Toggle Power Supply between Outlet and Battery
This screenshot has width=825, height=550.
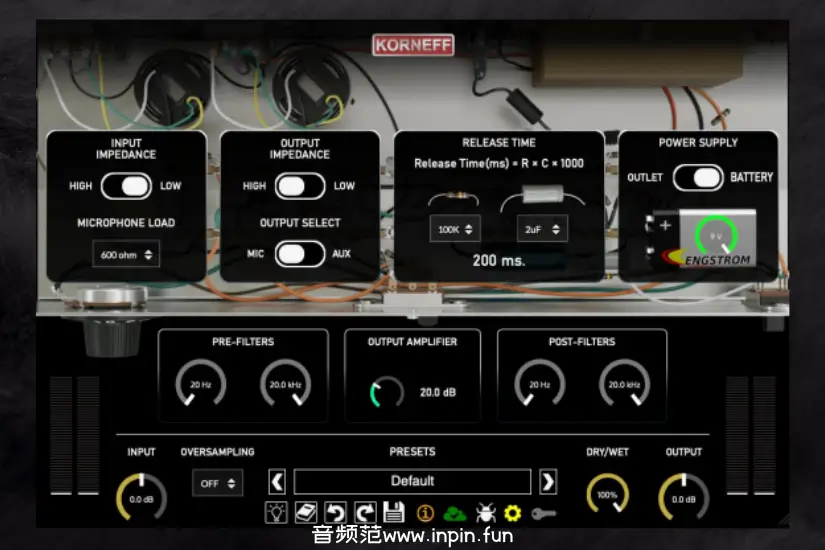(698, 178)
